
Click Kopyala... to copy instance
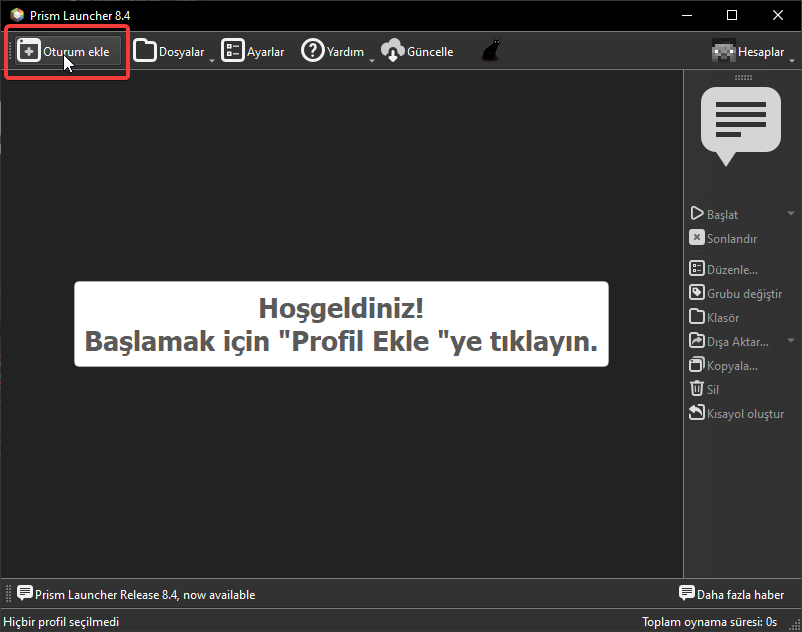[x=724, y=365]
